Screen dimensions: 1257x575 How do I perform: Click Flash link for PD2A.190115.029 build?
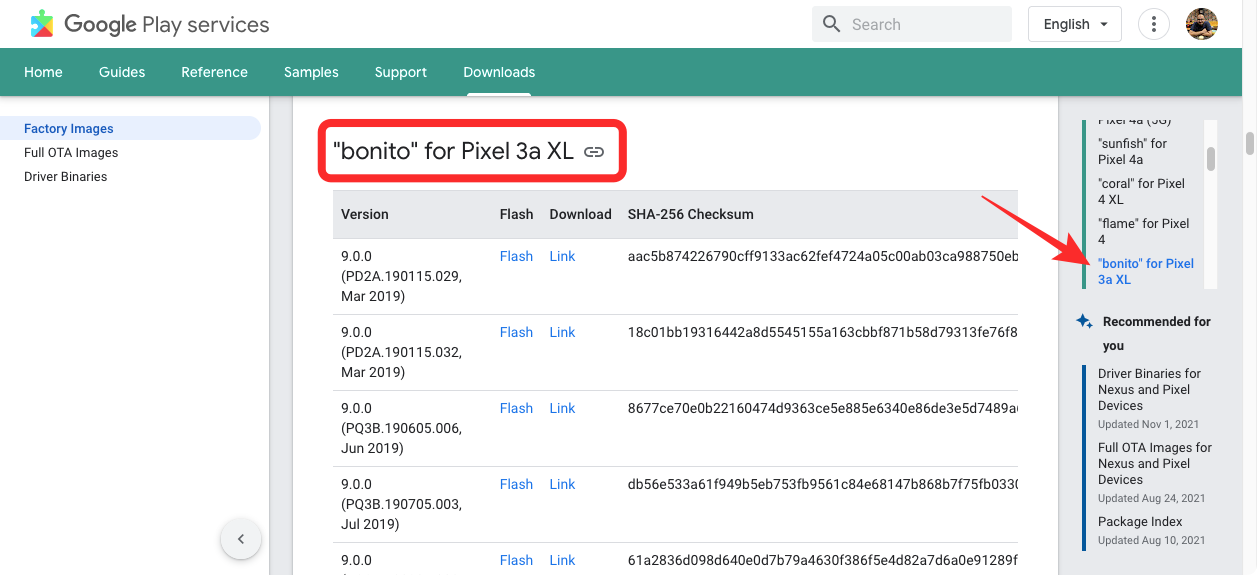516,256
